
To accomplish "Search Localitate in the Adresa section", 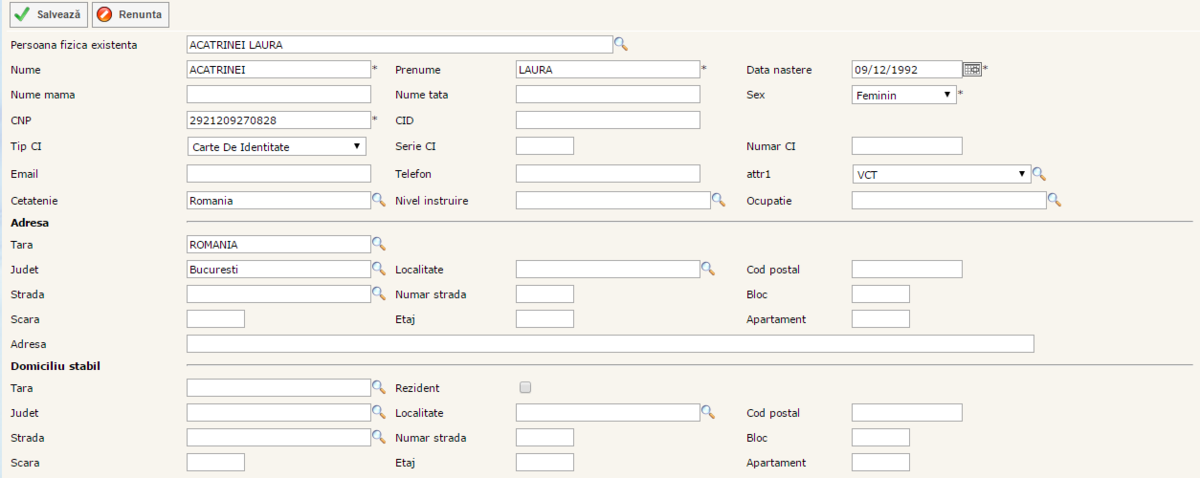I will pos(708,269).
